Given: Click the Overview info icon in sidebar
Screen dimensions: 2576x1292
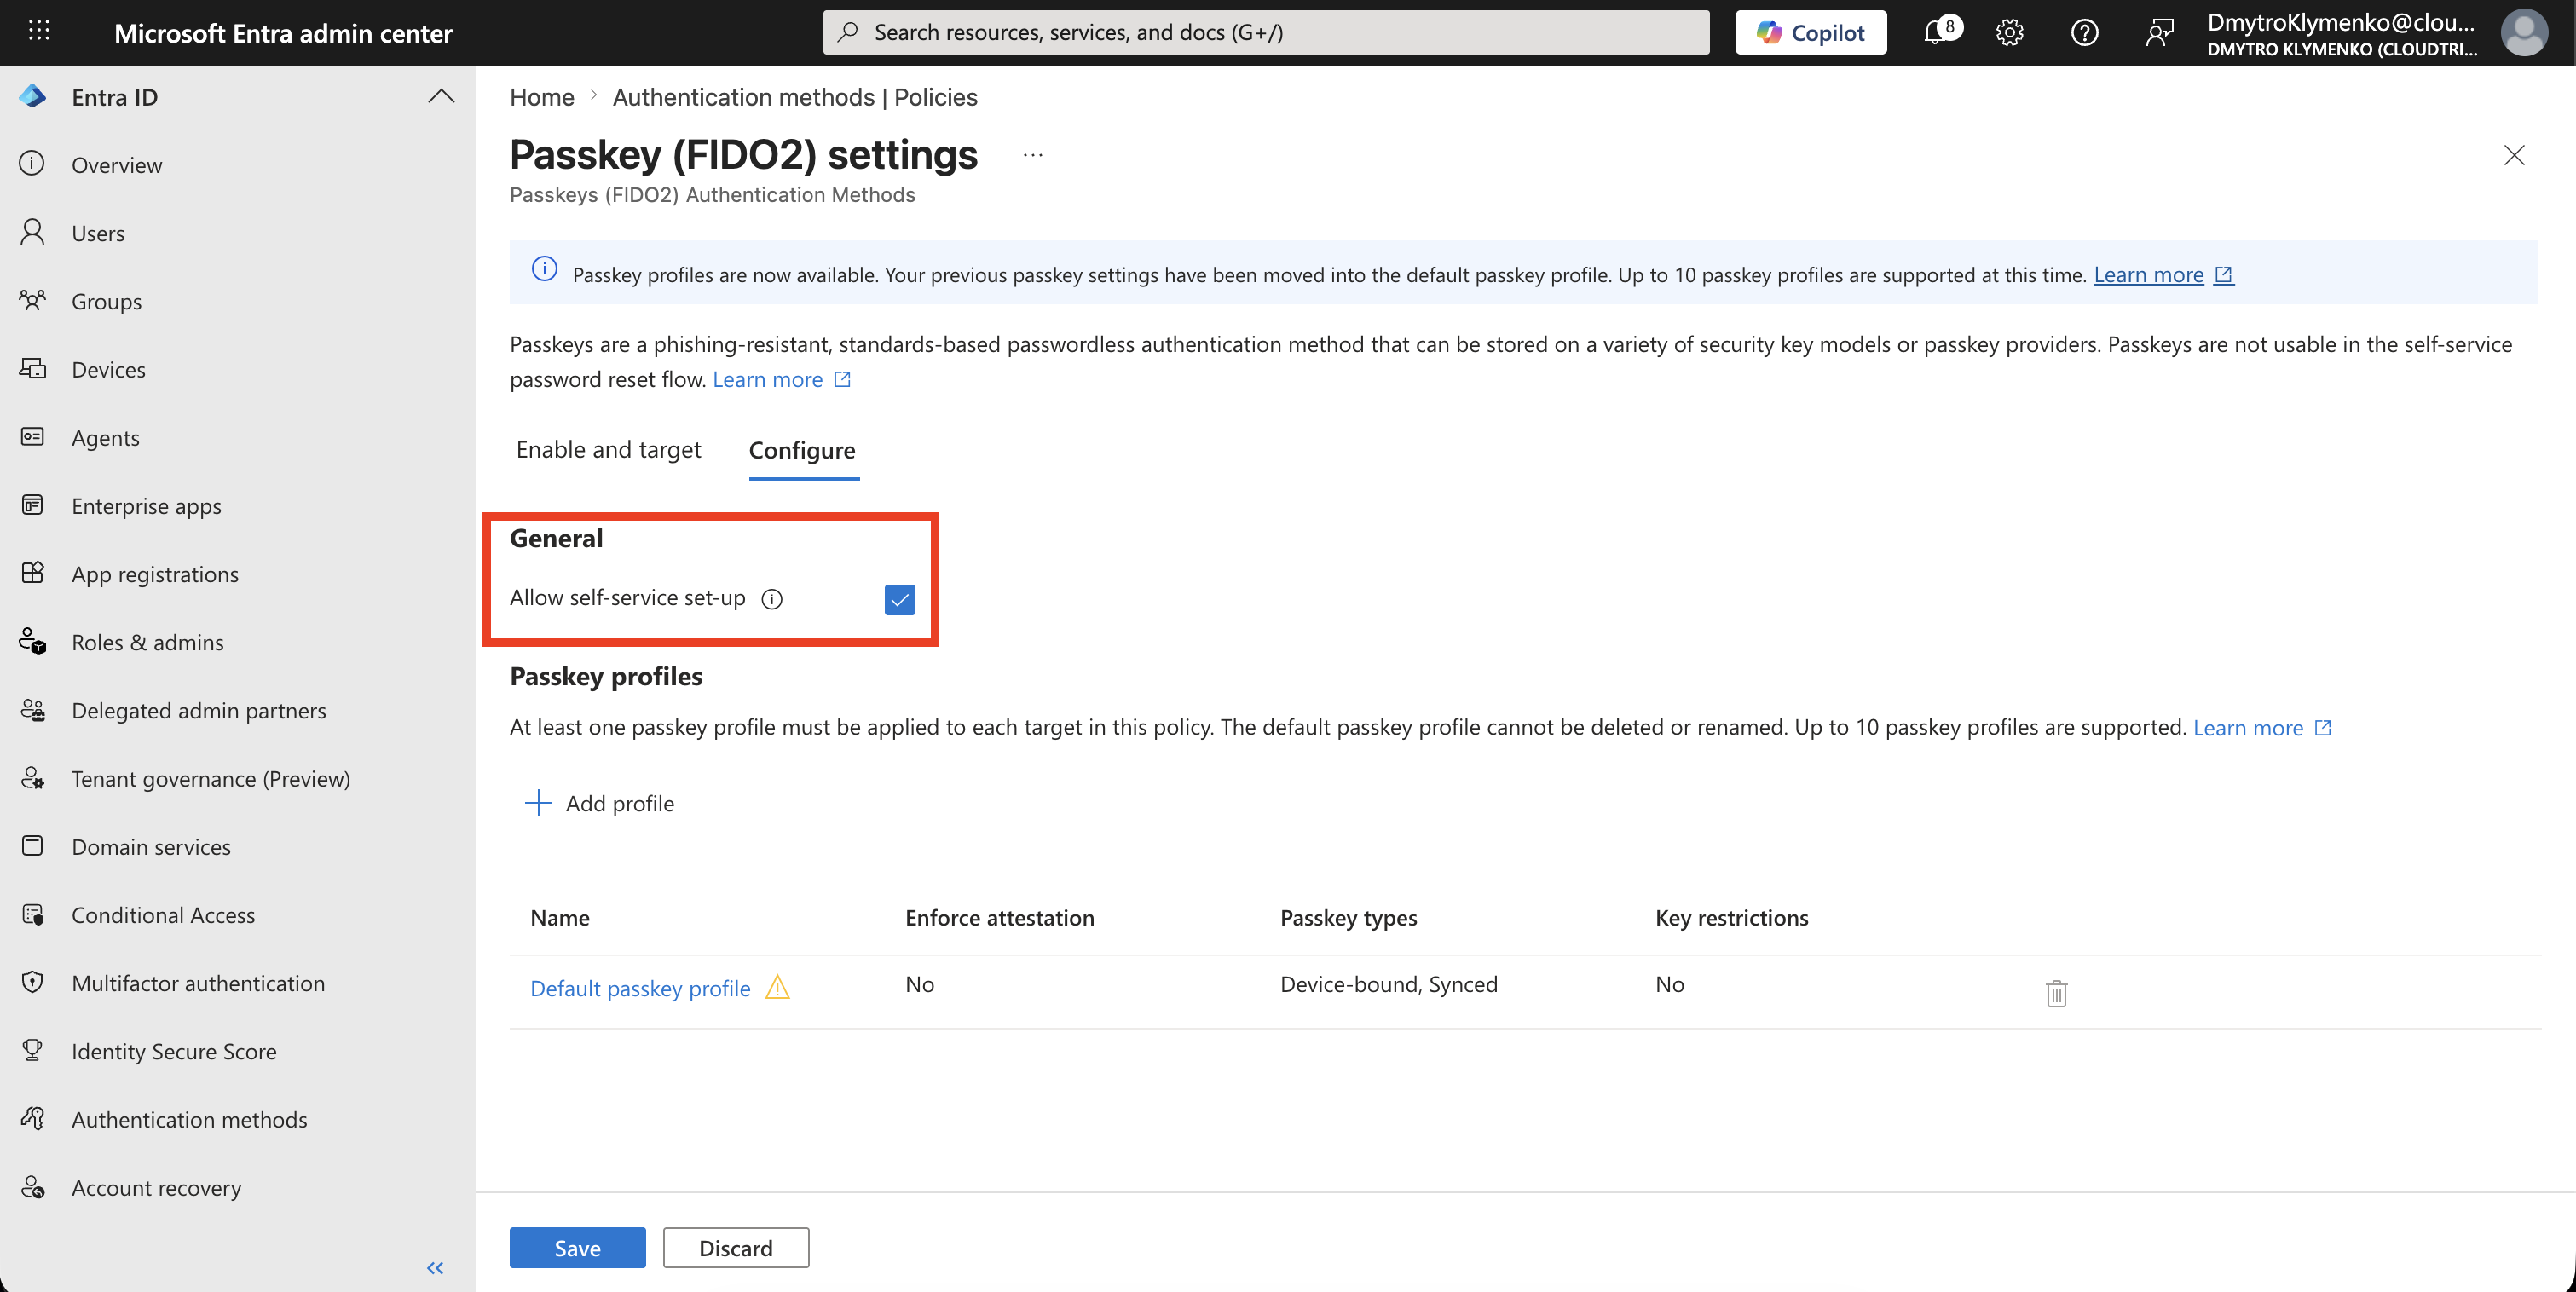Looking at the screenshot, I should [x=32, y=164].
